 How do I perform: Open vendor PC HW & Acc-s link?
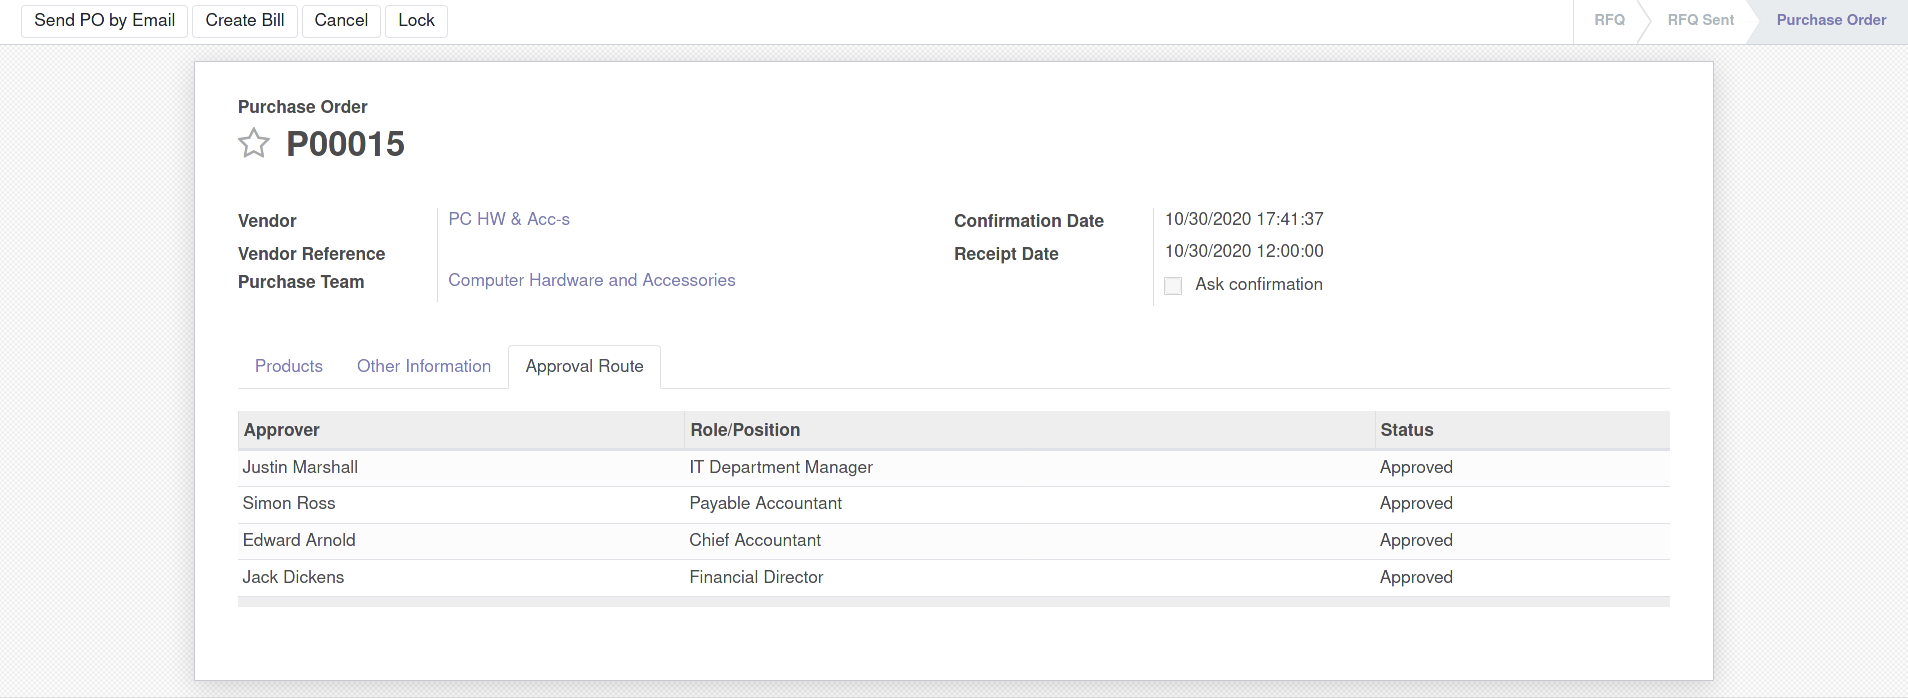508,219
